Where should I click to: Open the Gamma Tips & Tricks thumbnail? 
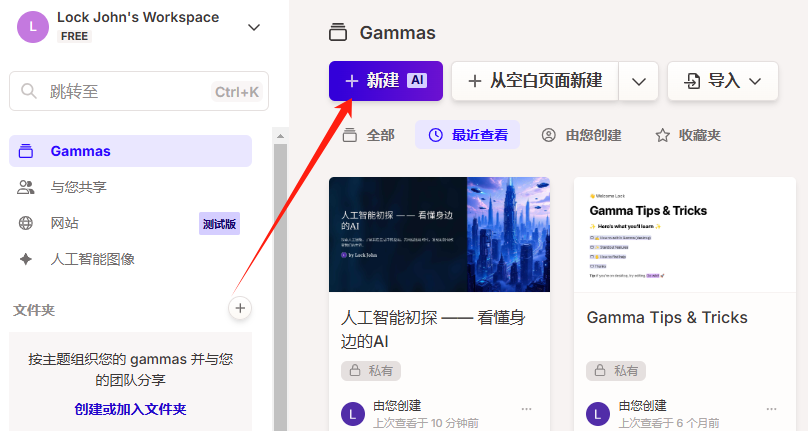coord(685,235)
